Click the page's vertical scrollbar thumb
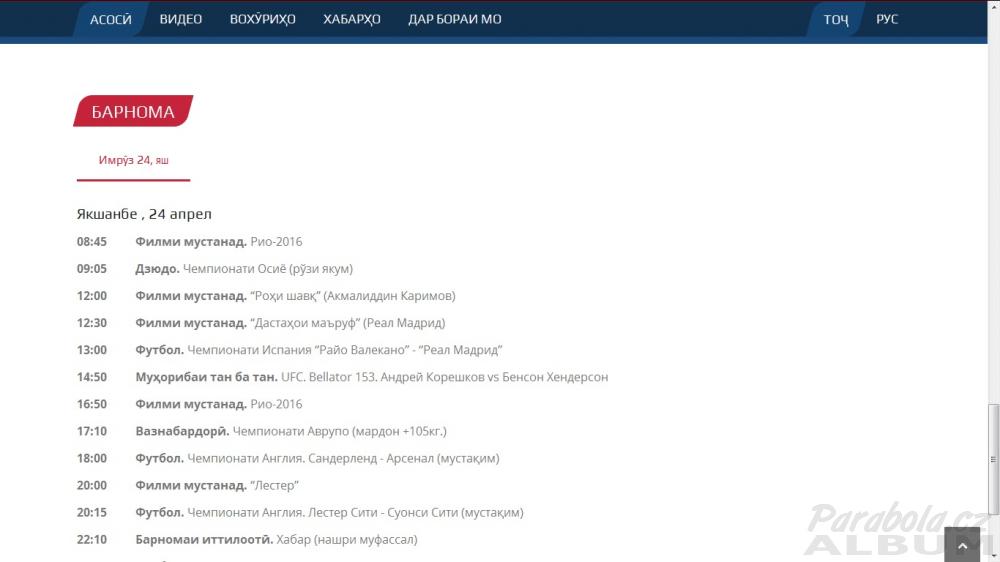Screen dimensions: 1000x562 point(993,459)
